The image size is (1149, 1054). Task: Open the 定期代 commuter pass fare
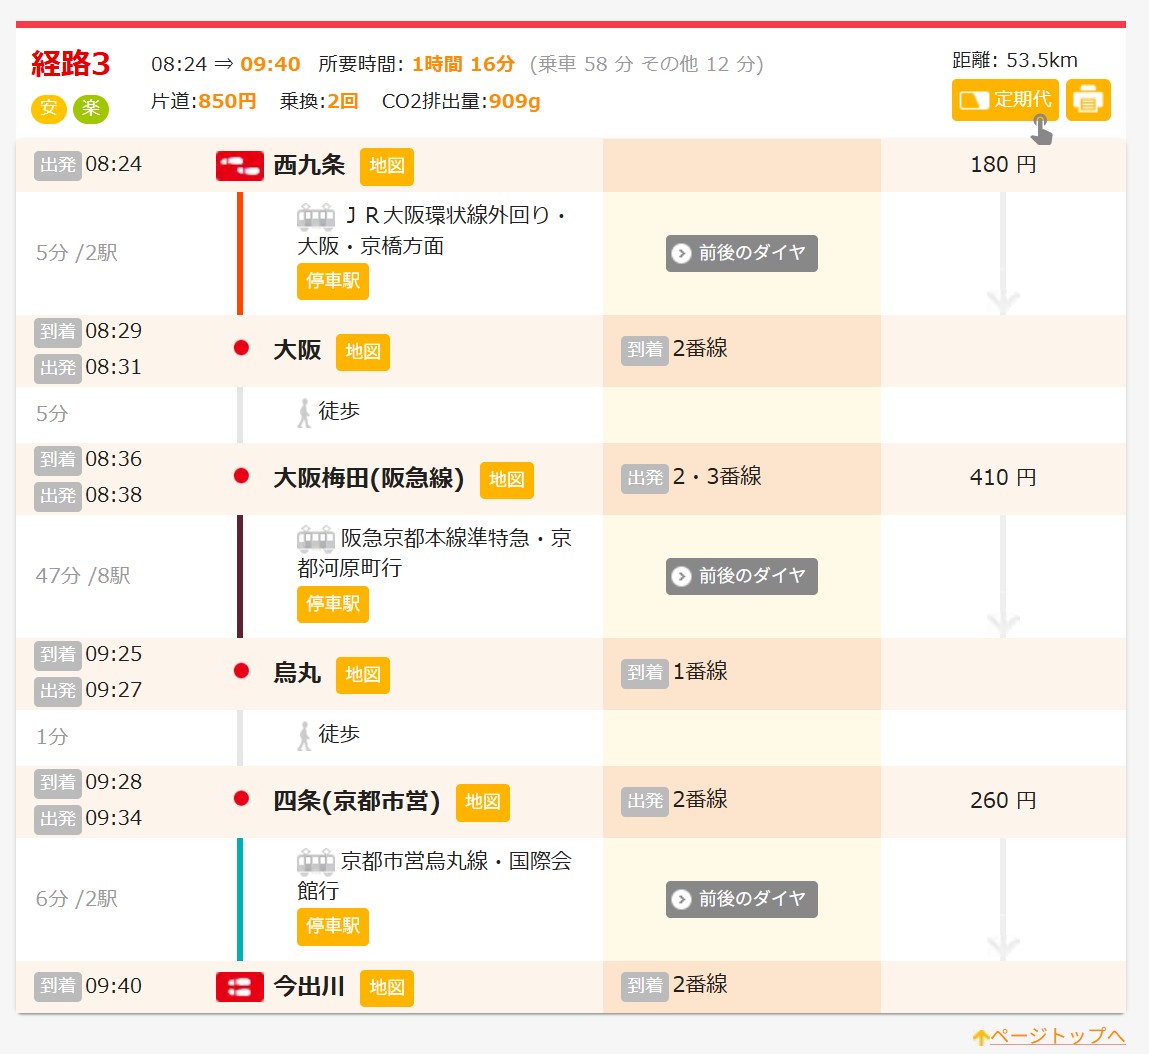pos(1004,100)
